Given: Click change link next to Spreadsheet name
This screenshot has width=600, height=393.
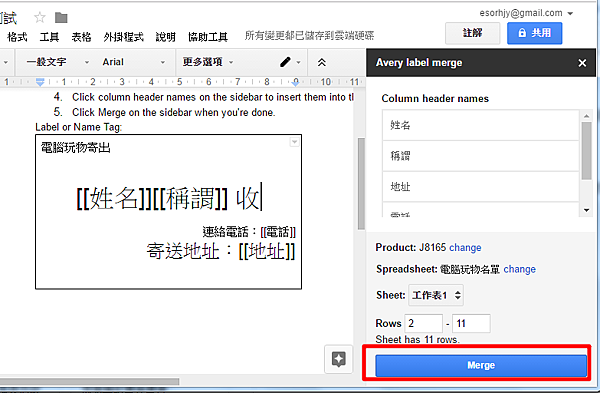Looking at the screenshot, I should [519, 269].
